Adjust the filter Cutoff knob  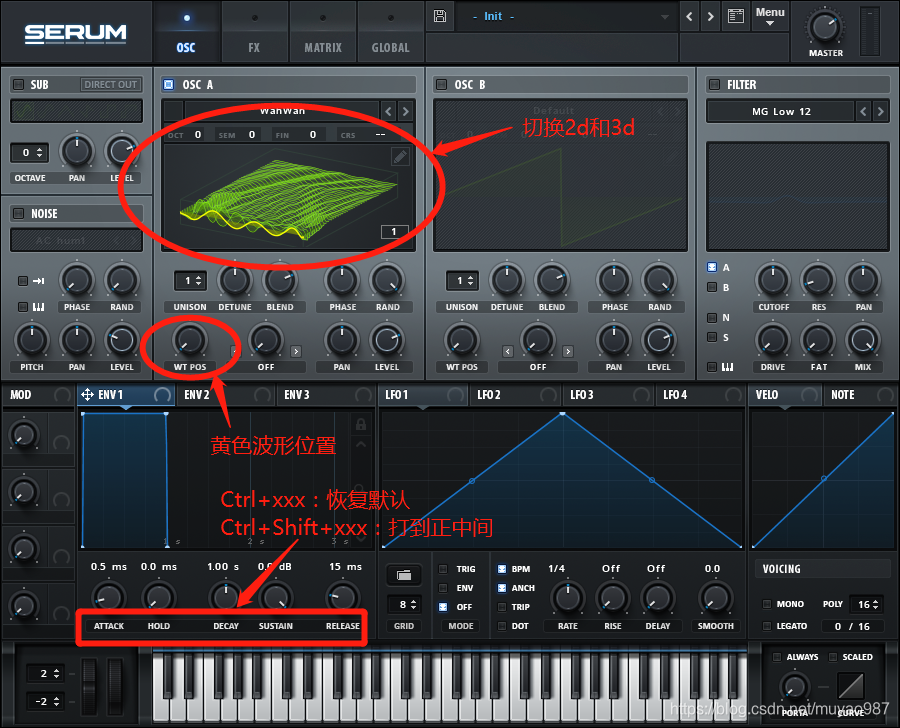[x=773, y=280]
